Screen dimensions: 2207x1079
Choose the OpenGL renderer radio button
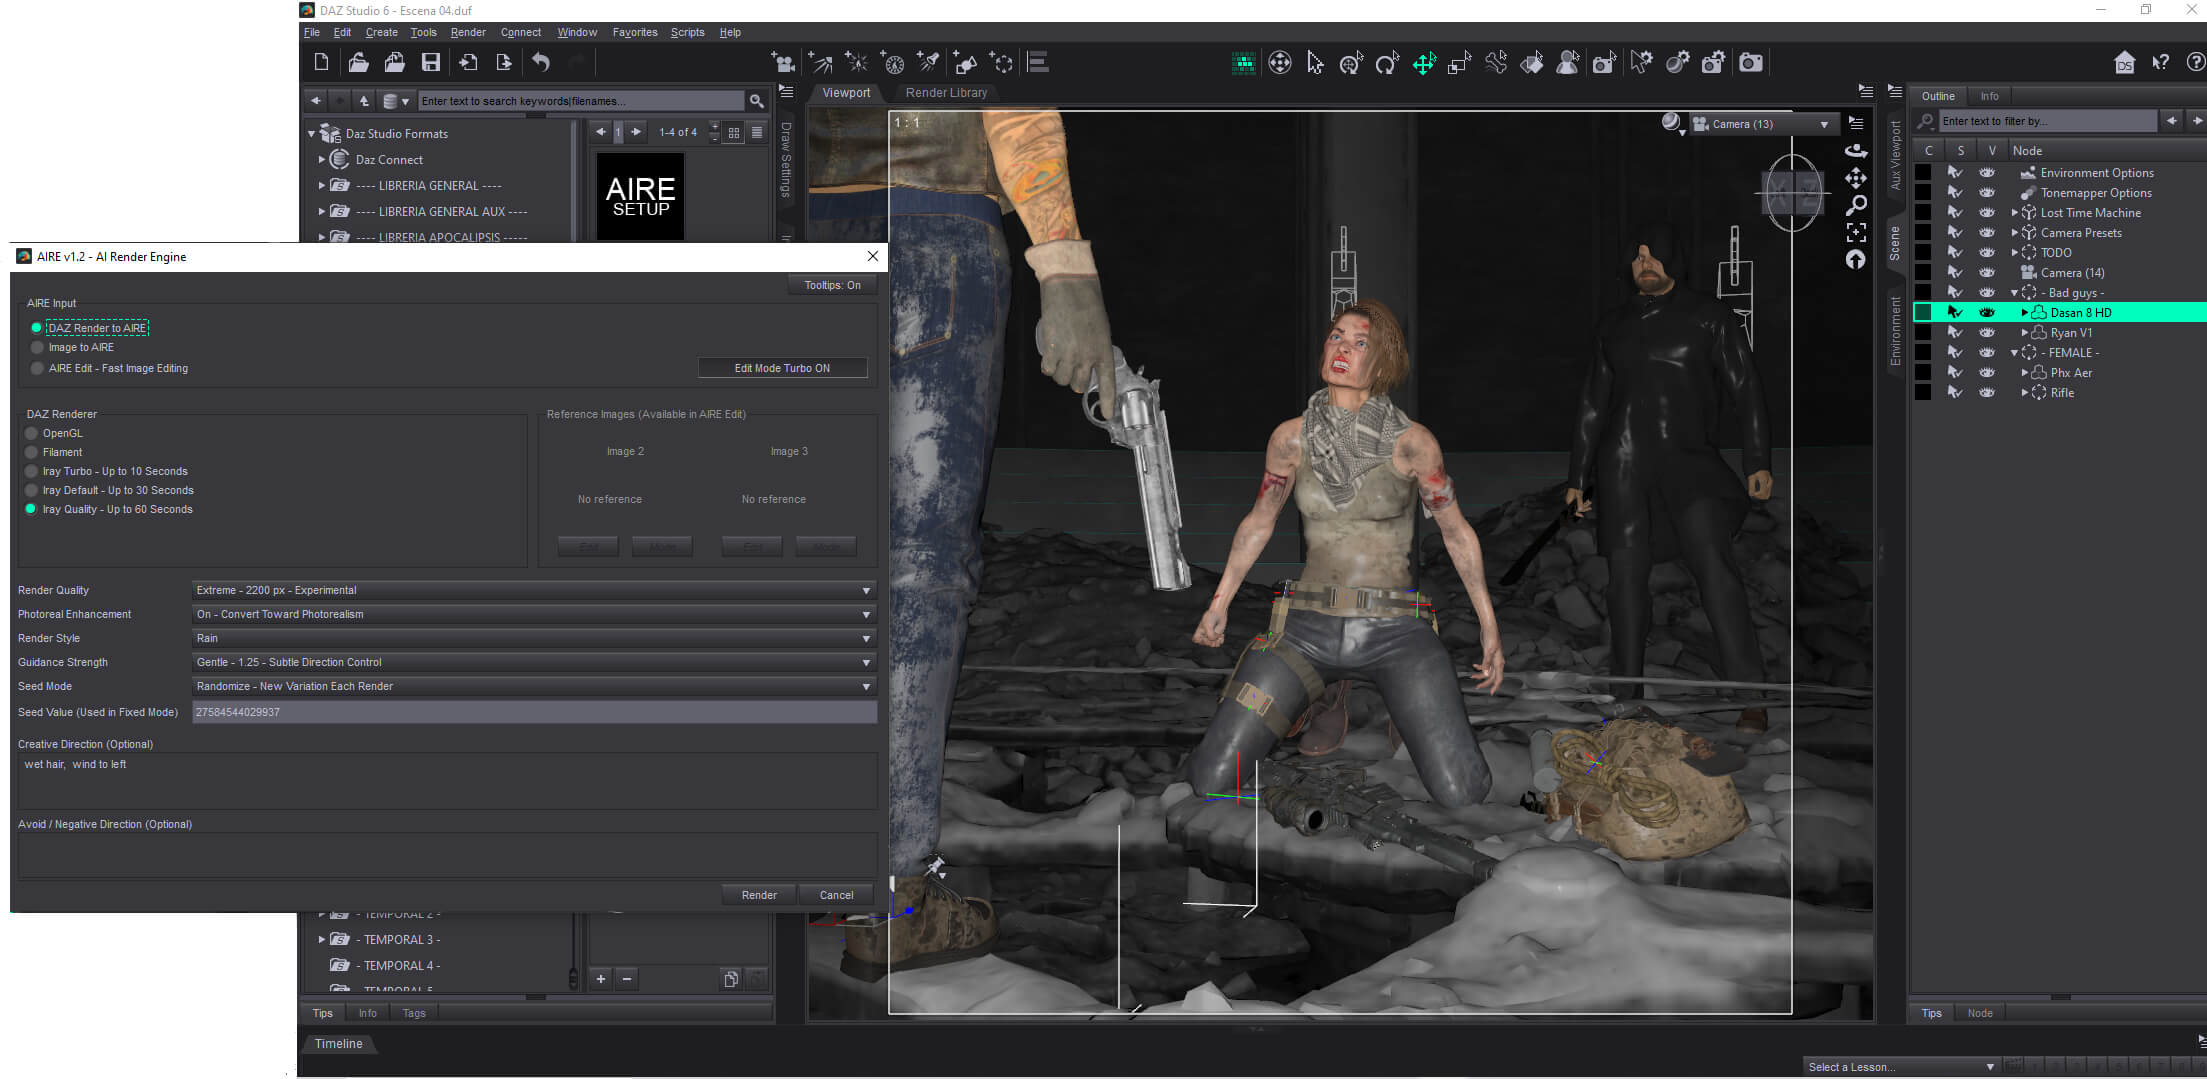31,433
